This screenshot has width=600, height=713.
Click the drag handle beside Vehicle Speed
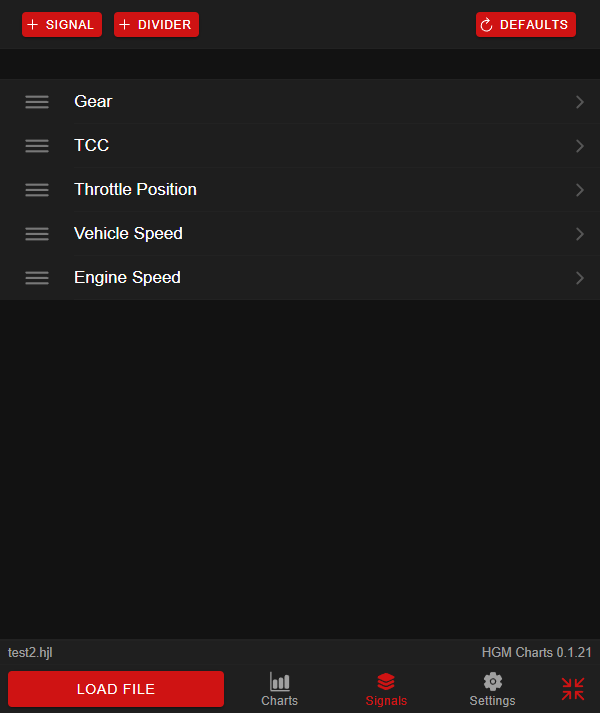[37, 234]
